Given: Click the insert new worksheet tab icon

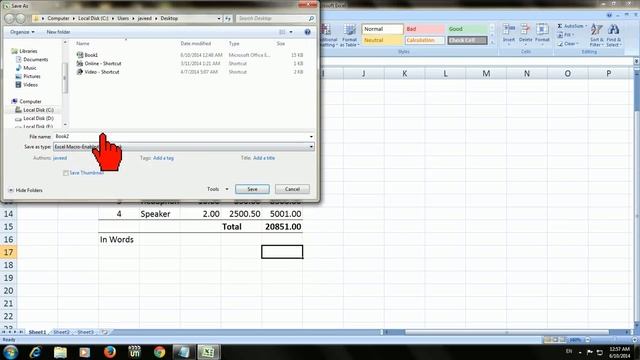Looking at the screenshot, I should coord(104,332).
